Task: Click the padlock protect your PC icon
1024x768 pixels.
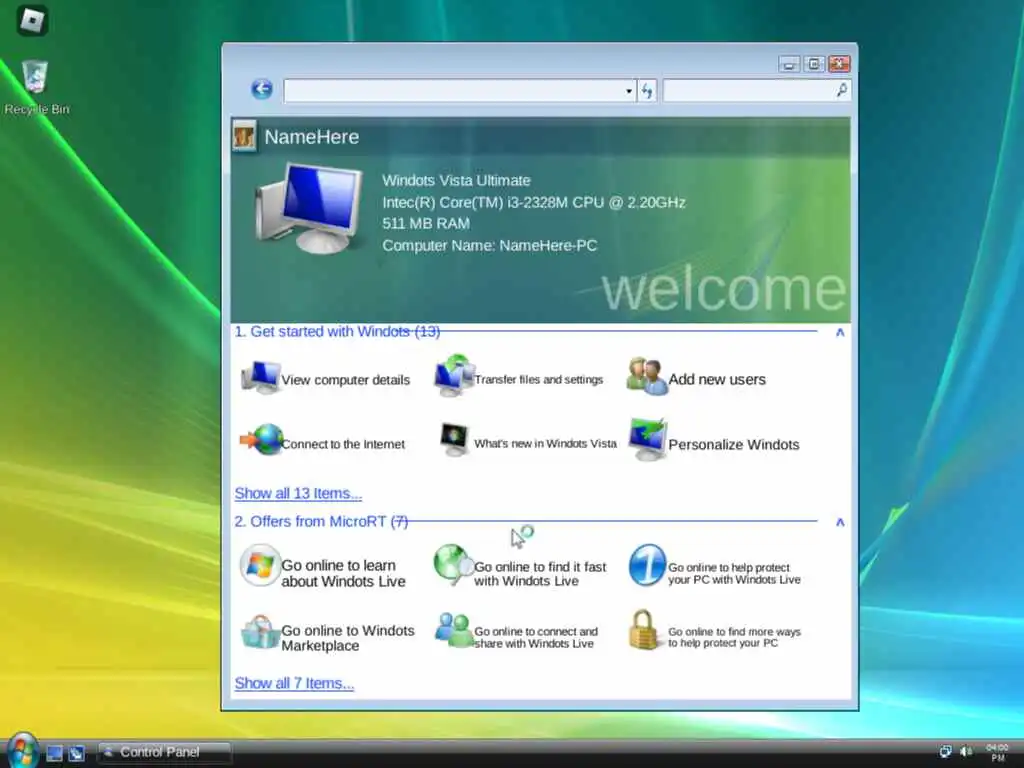Action: tap(643, 630)
